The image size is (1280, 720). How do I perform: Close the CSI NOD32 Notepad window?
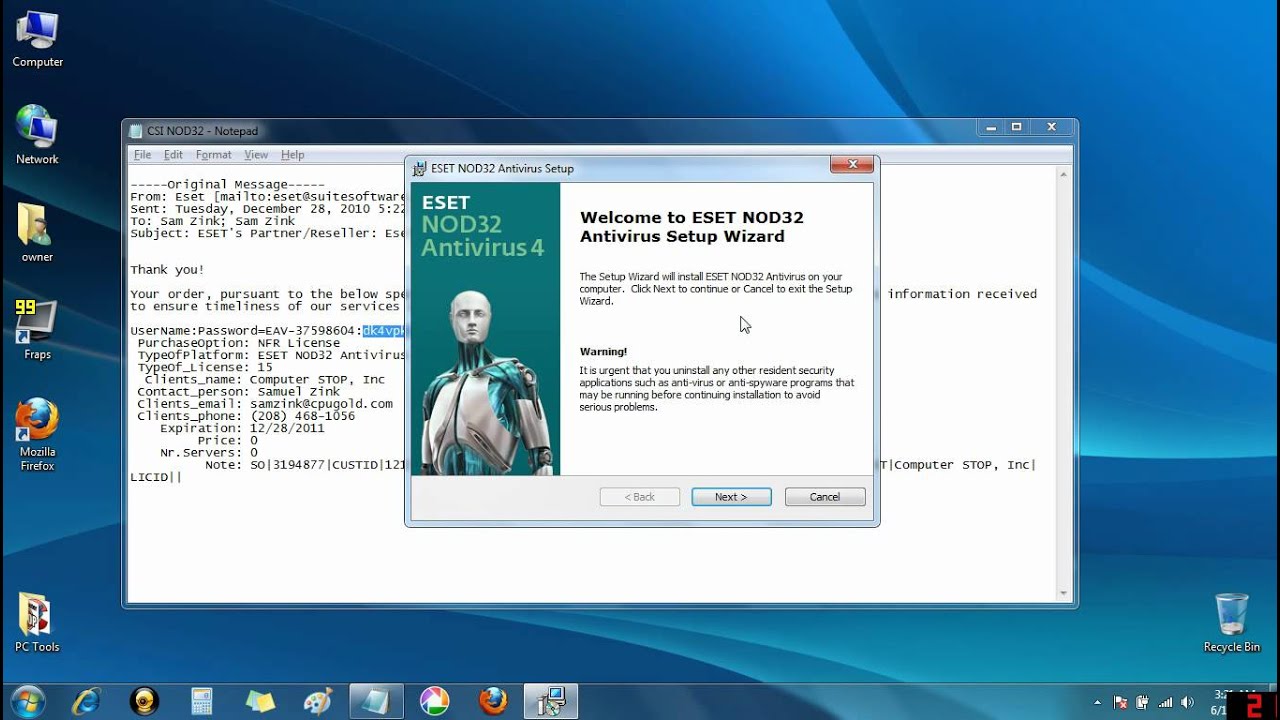coord(1051,127)
